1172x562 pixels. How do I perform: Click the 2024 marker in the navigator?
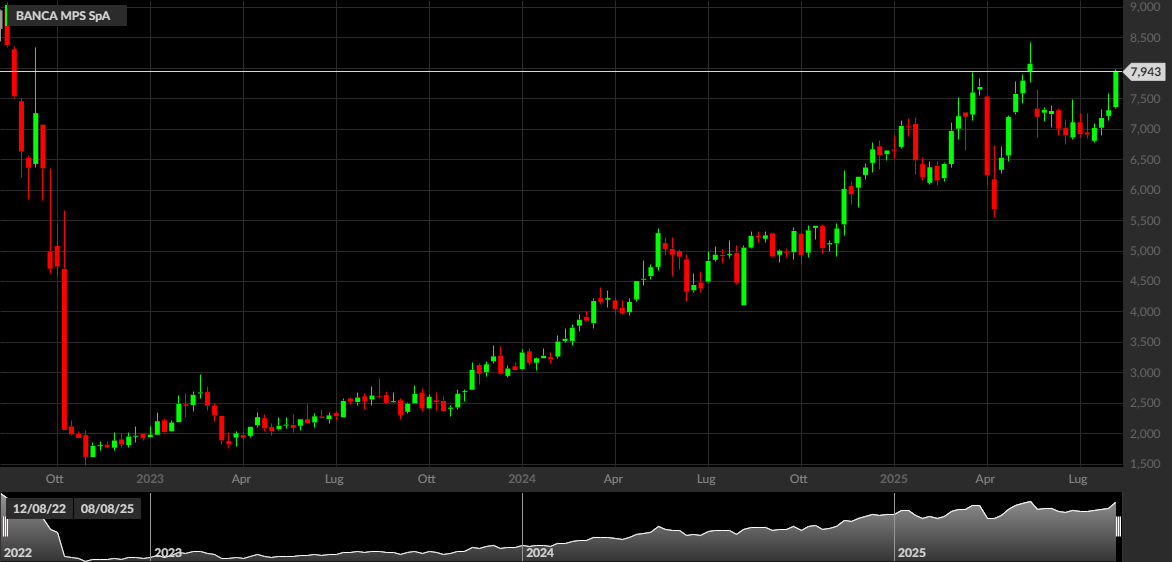point(540,553)
